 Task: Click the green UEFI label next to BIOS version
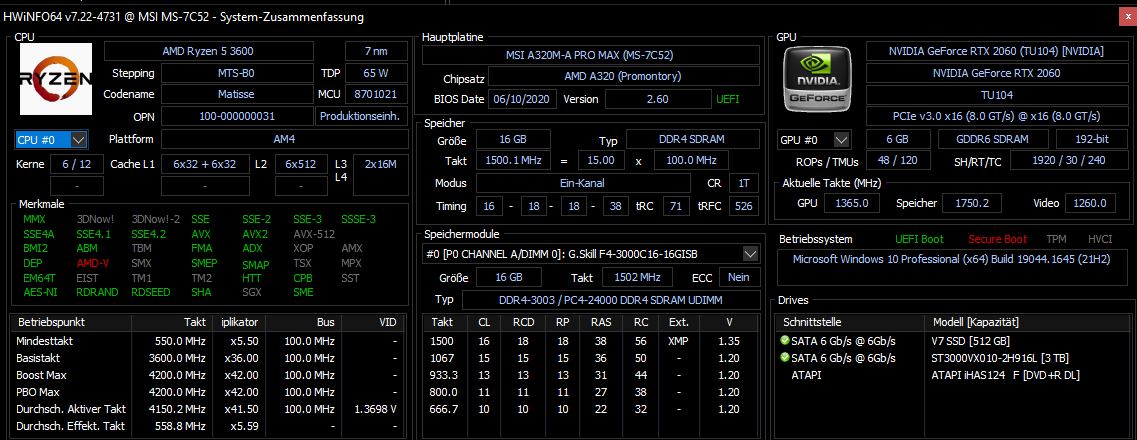click(x=727, y=99)
